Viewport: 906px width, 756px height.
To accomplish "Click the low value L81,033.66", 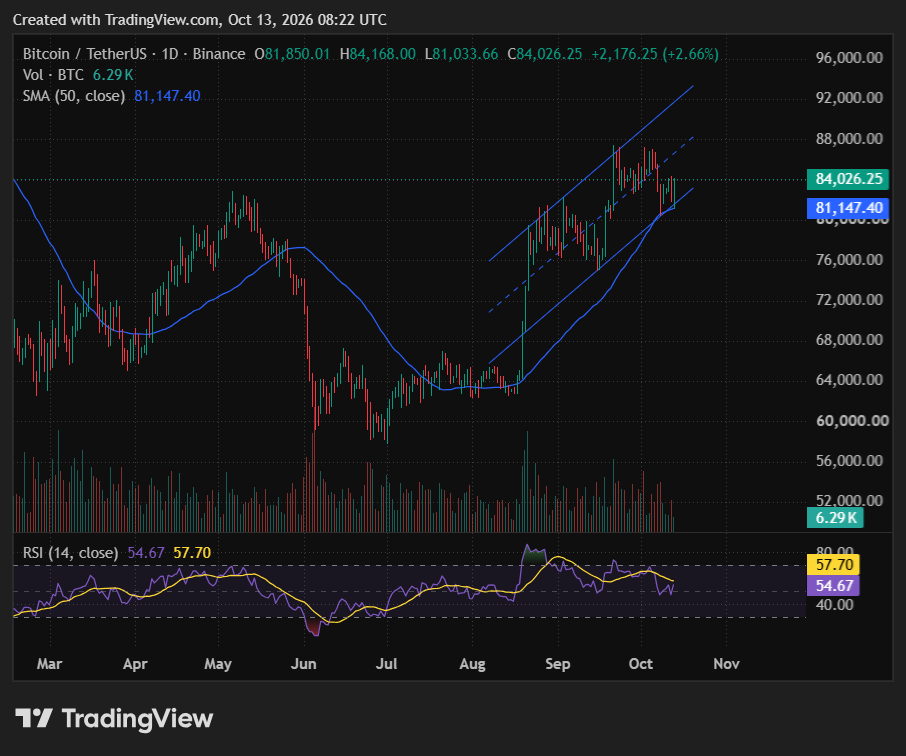I will pos(462,54).
